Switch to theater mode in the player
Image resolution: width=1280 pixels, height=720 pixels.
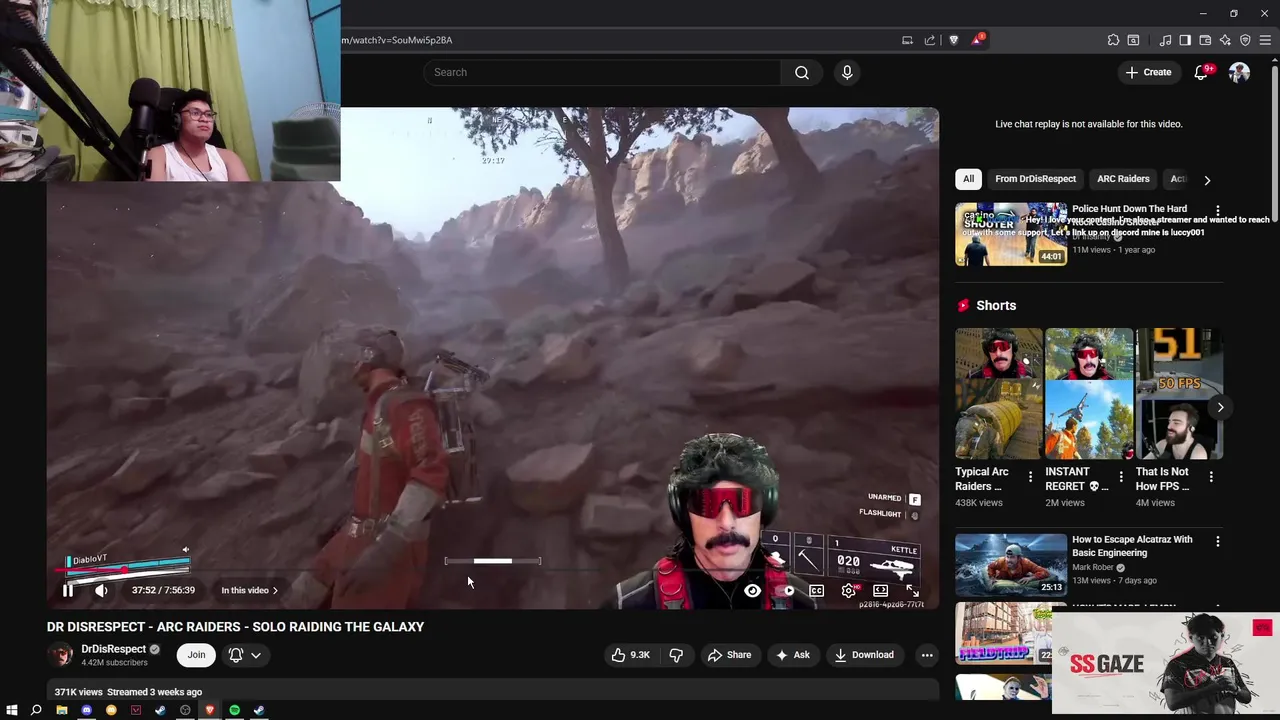click(x=880, y=590)
